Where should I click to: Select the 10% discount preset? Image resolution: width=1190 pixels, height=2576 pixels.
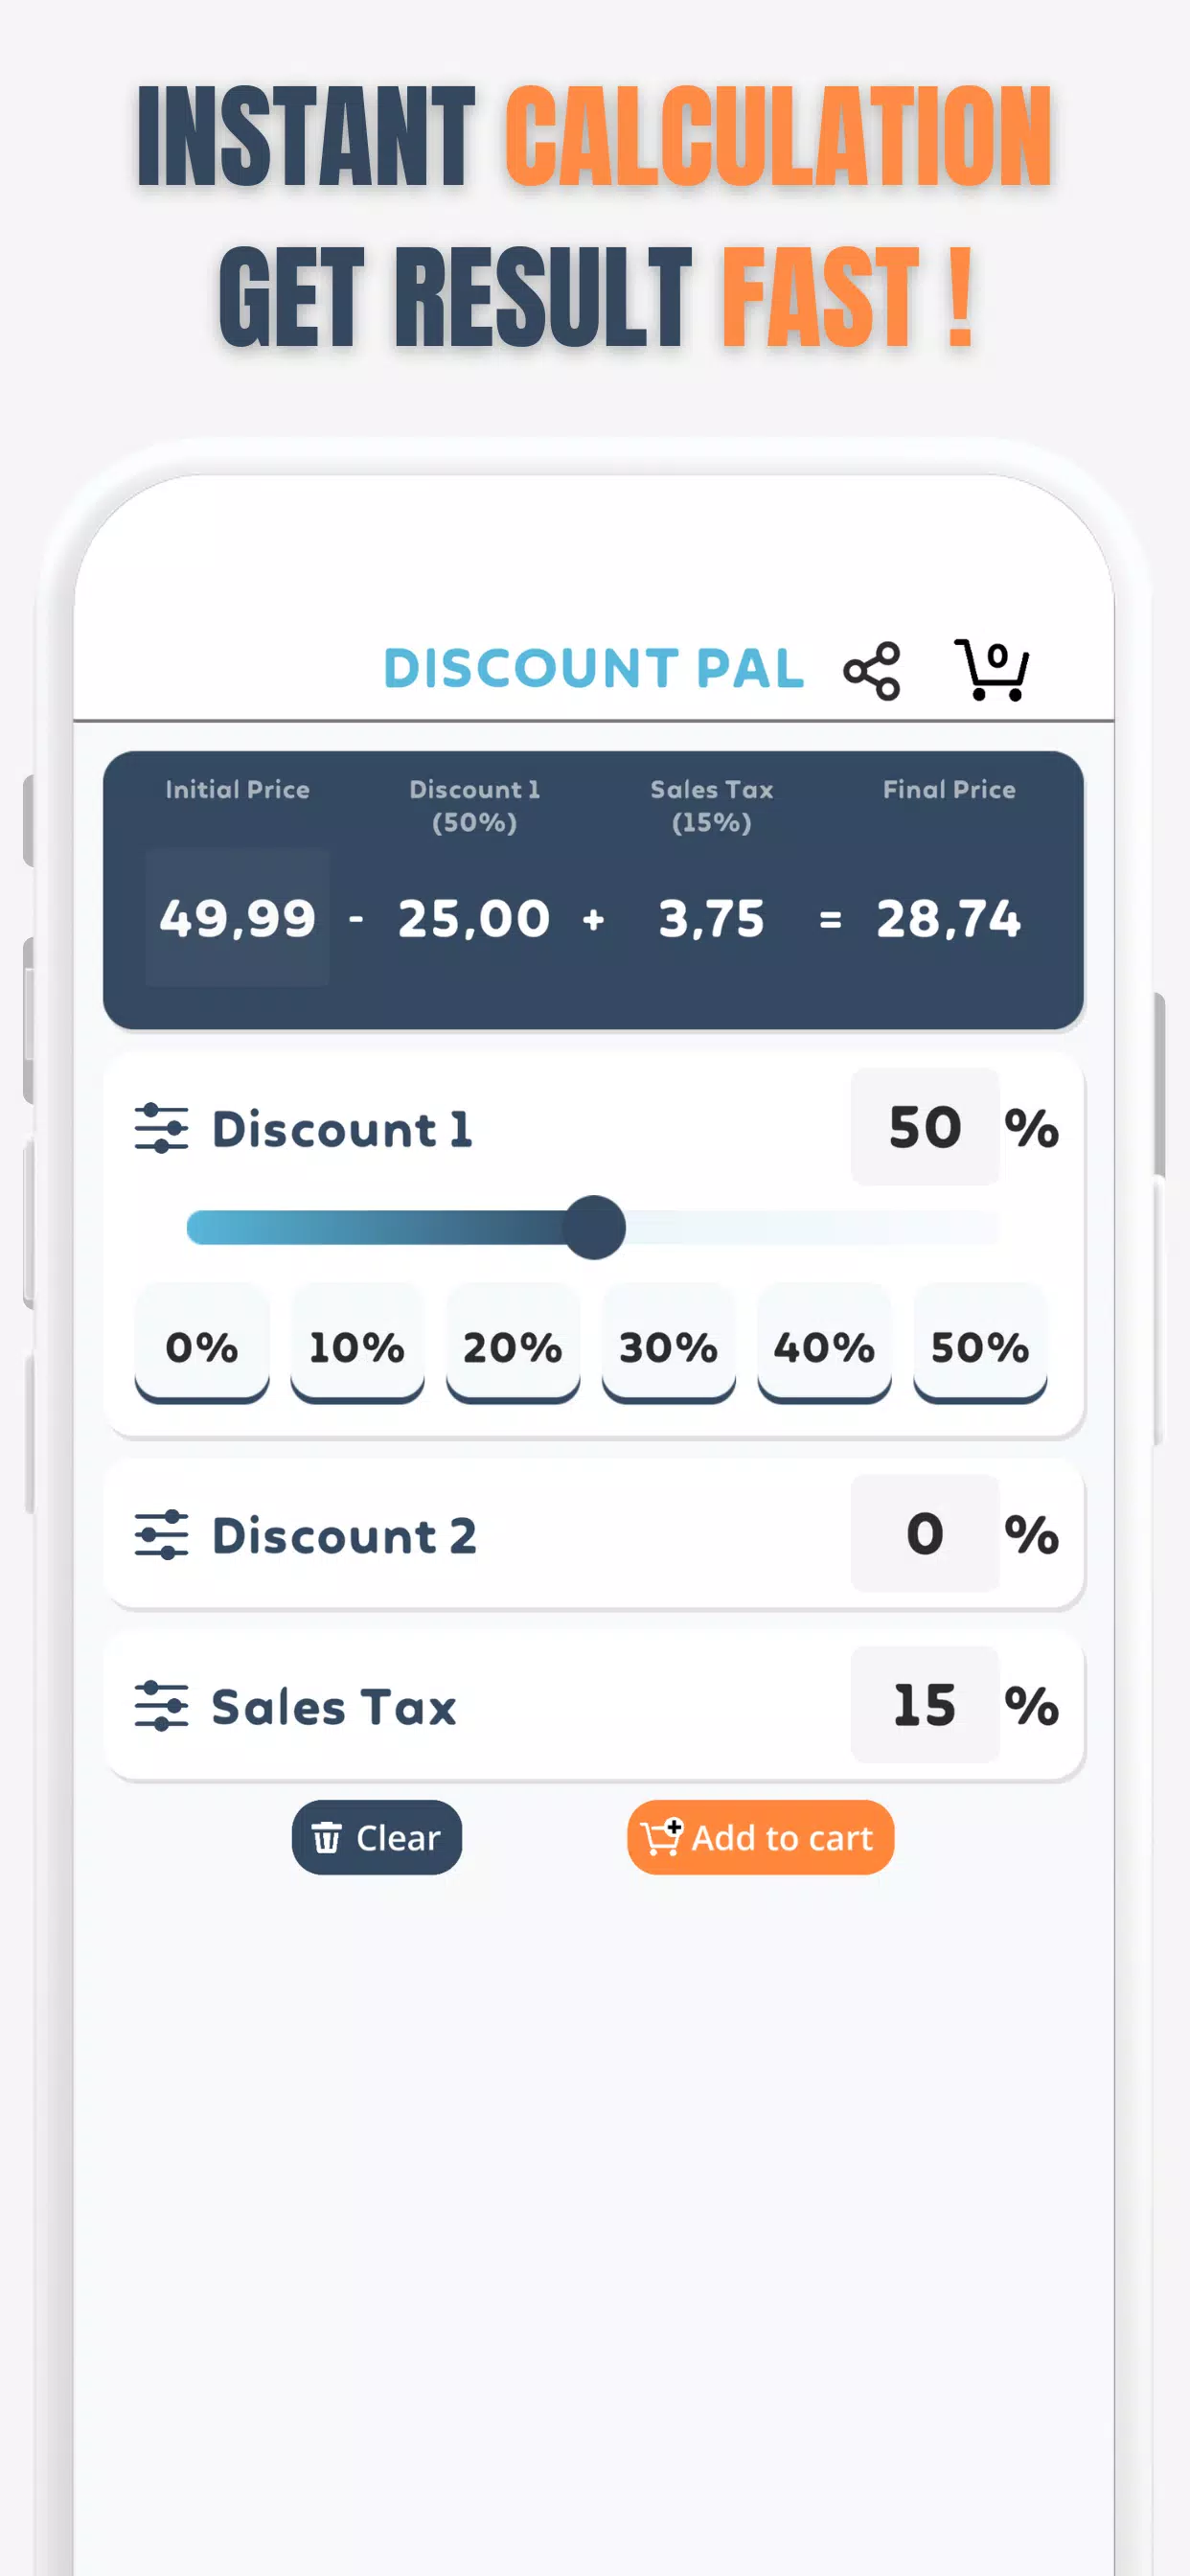pos(357,1346)
